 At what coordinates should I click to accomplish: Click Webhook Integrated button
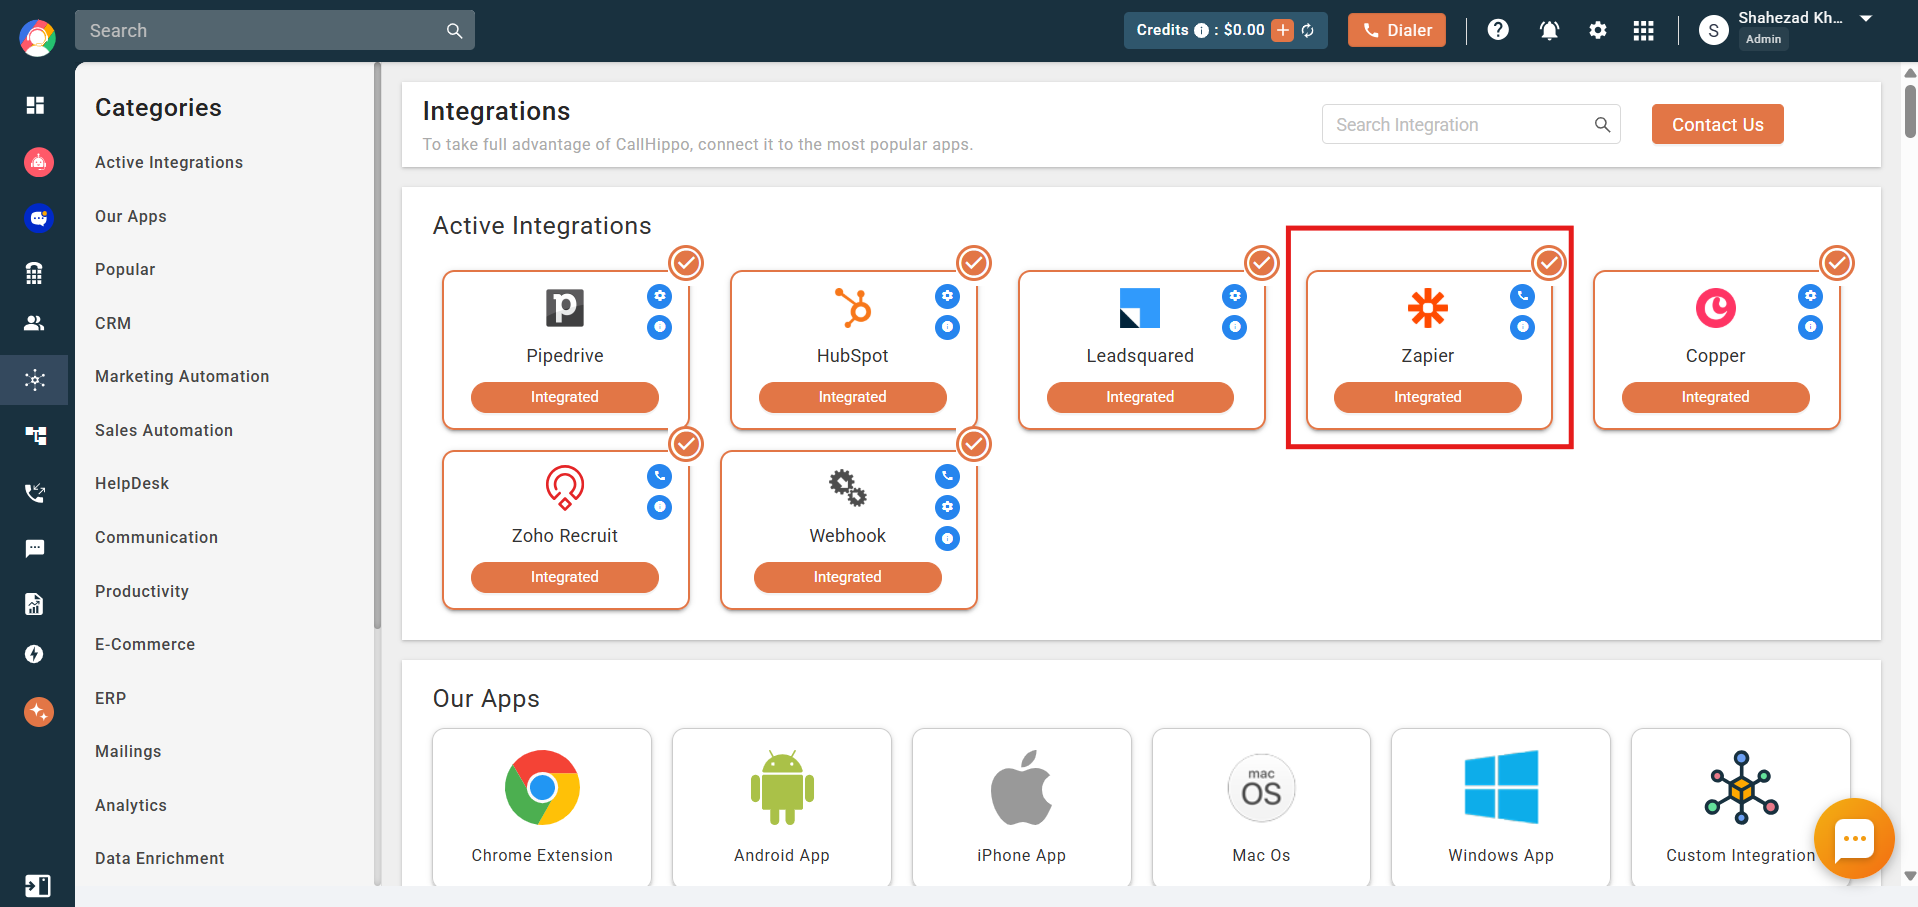point(847,577)
